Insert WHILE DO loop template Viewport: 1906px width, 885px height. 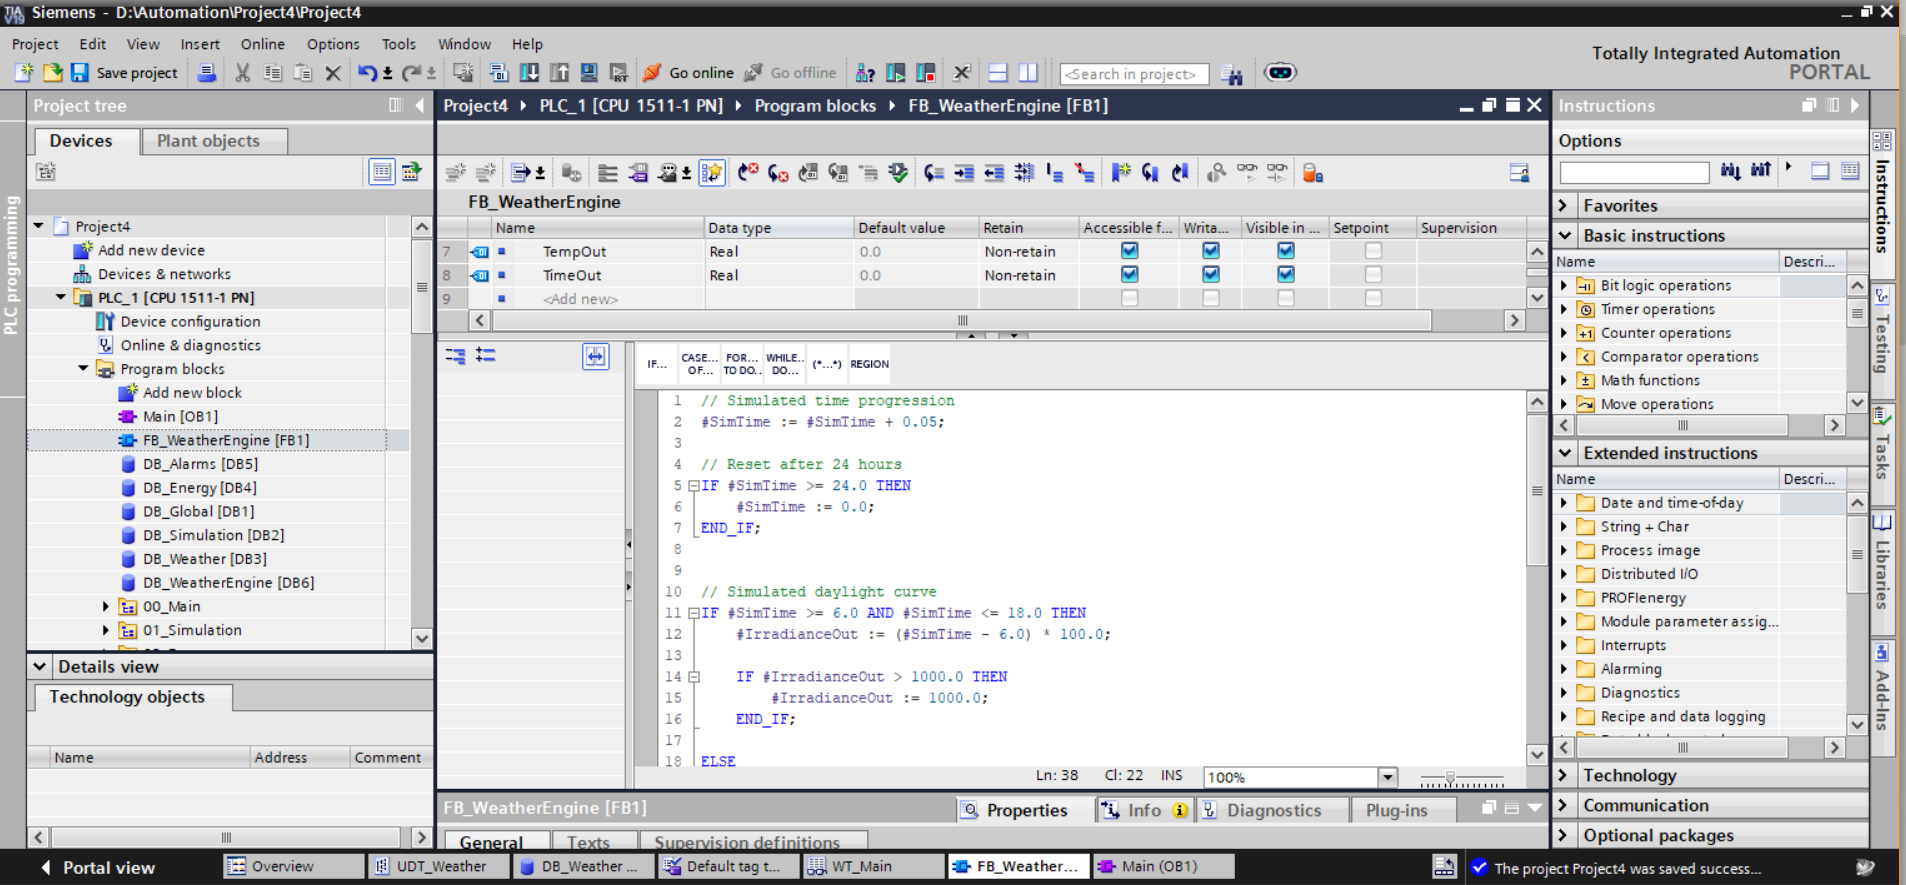(x=785, y=364)
